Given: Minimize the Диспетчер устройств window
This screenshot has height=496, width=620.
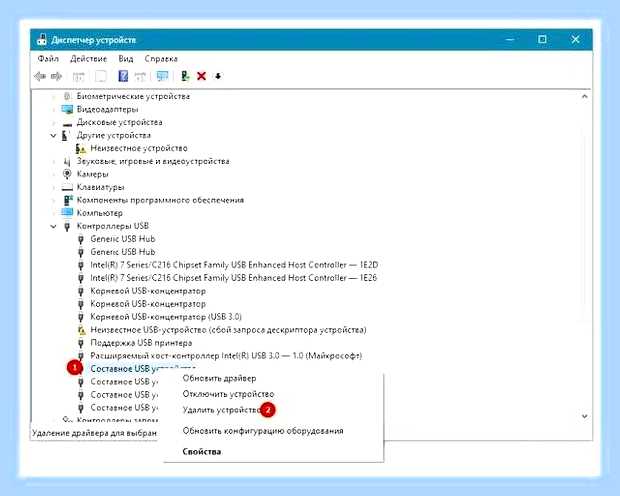Looking at the screenshot, I should [510, 40].
